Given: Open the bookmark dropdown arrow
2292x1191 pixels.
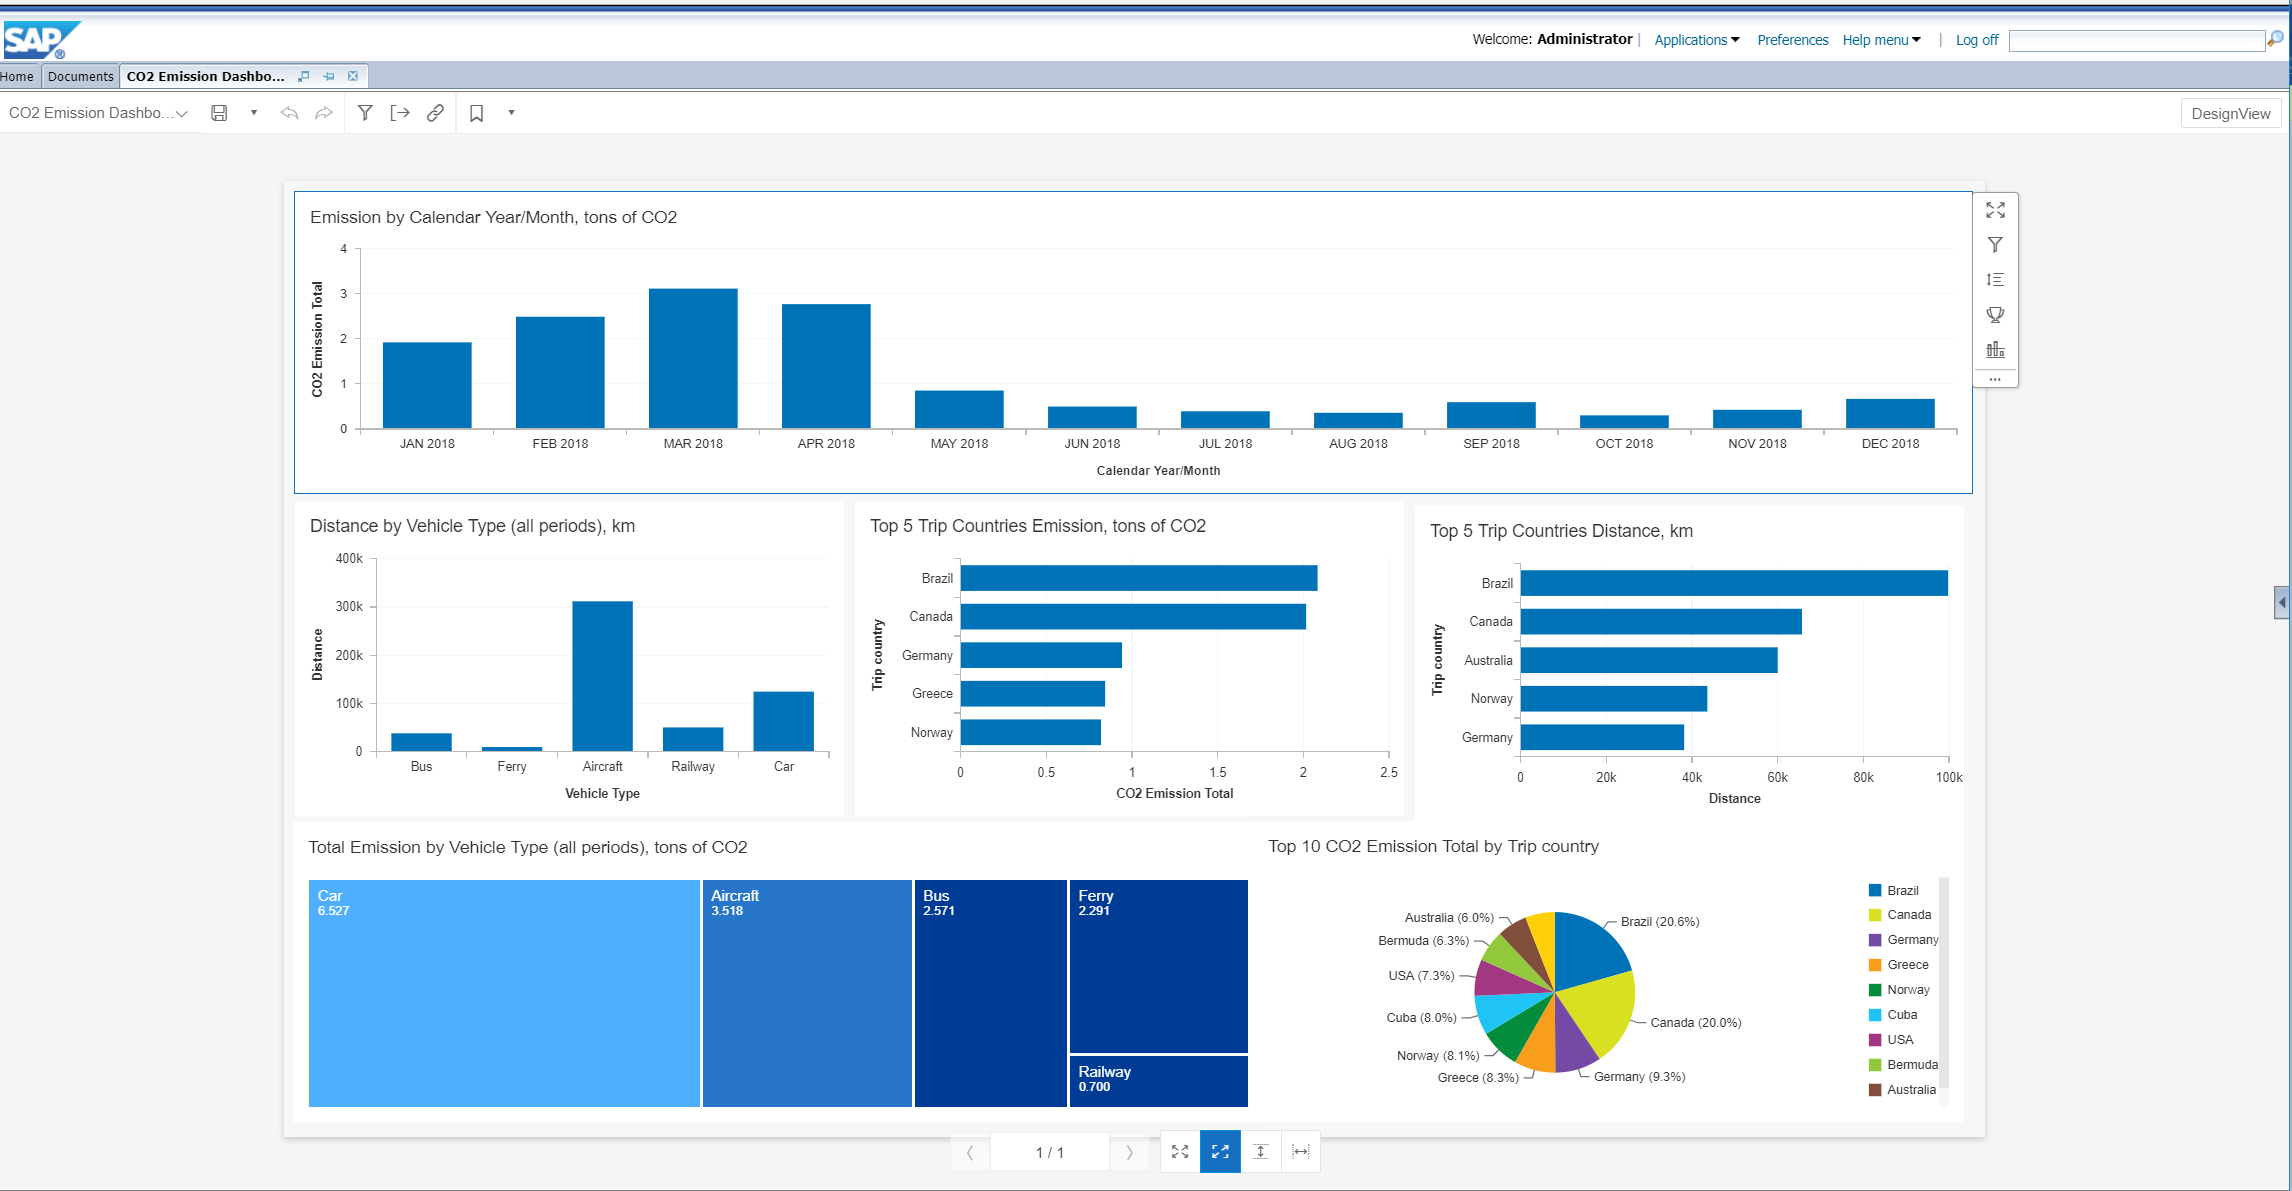Looking at the screenshot, I should [511, 113].
